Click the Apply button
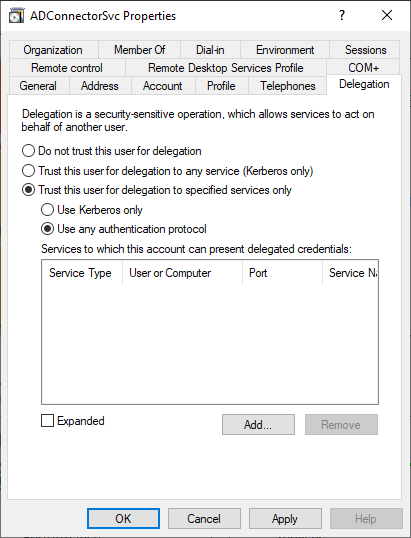The width and height of the screenshot is (411, 538). point(285,518)
